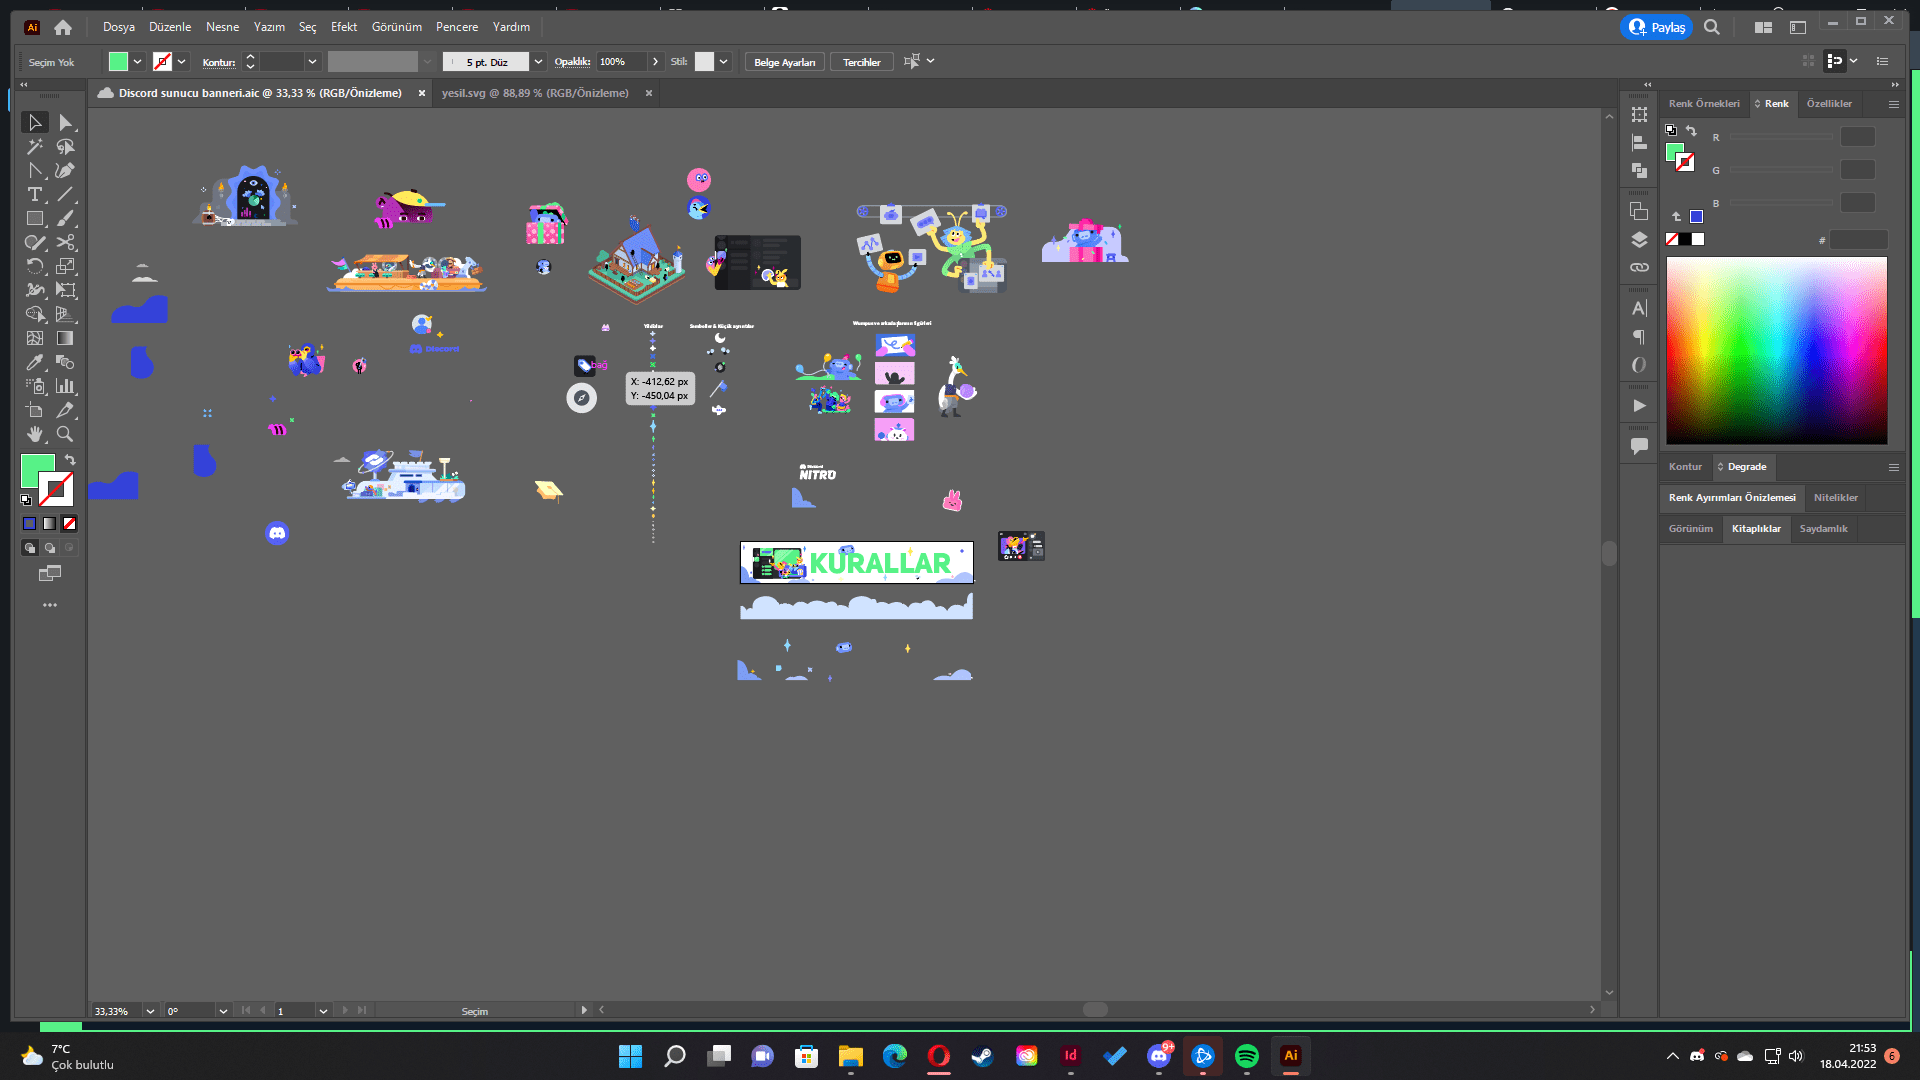Open the Pencere menu
The image size is (1920, 1080).
pyautogui.click(x=457, y=27)
